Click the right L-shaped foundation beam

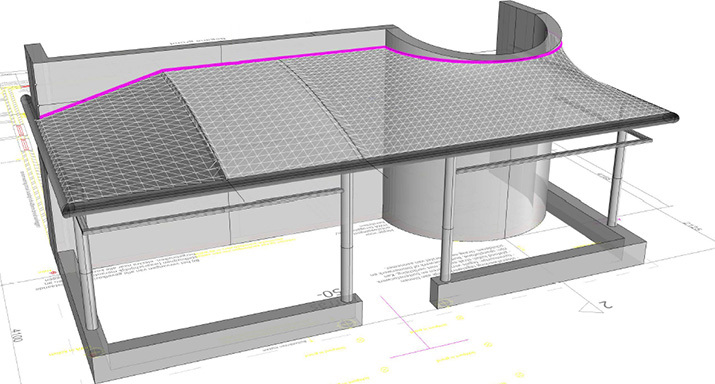pos(538,255)
